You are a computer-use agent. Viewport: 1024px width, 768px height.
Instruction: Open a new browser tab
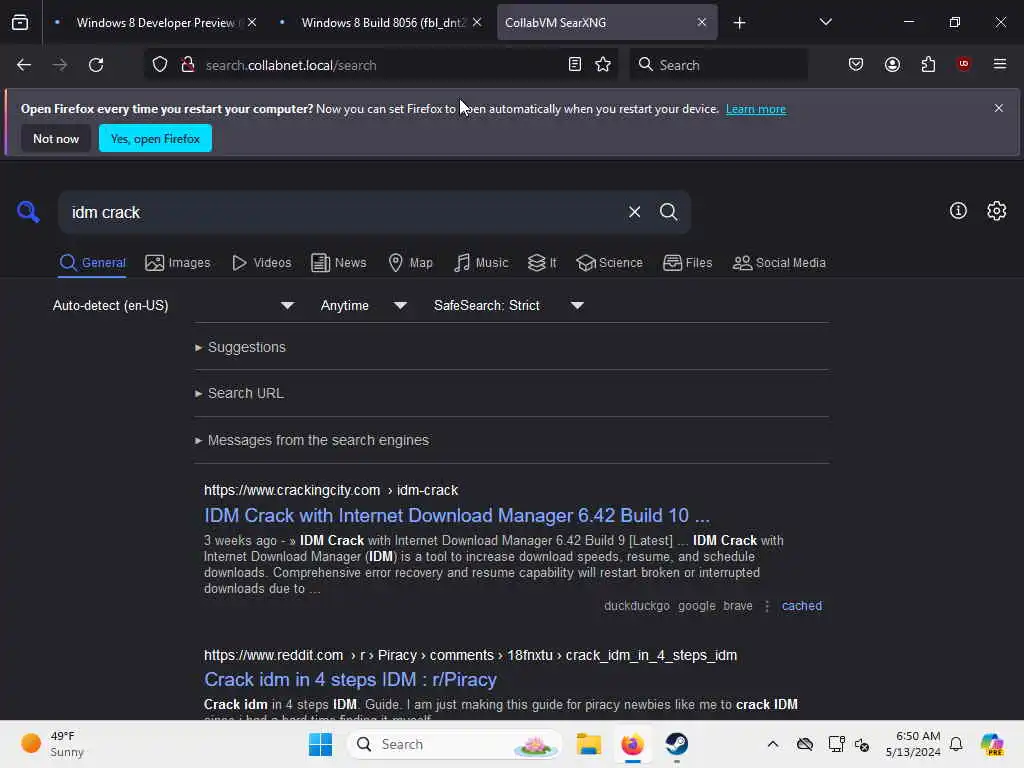[x=739, y=23]
